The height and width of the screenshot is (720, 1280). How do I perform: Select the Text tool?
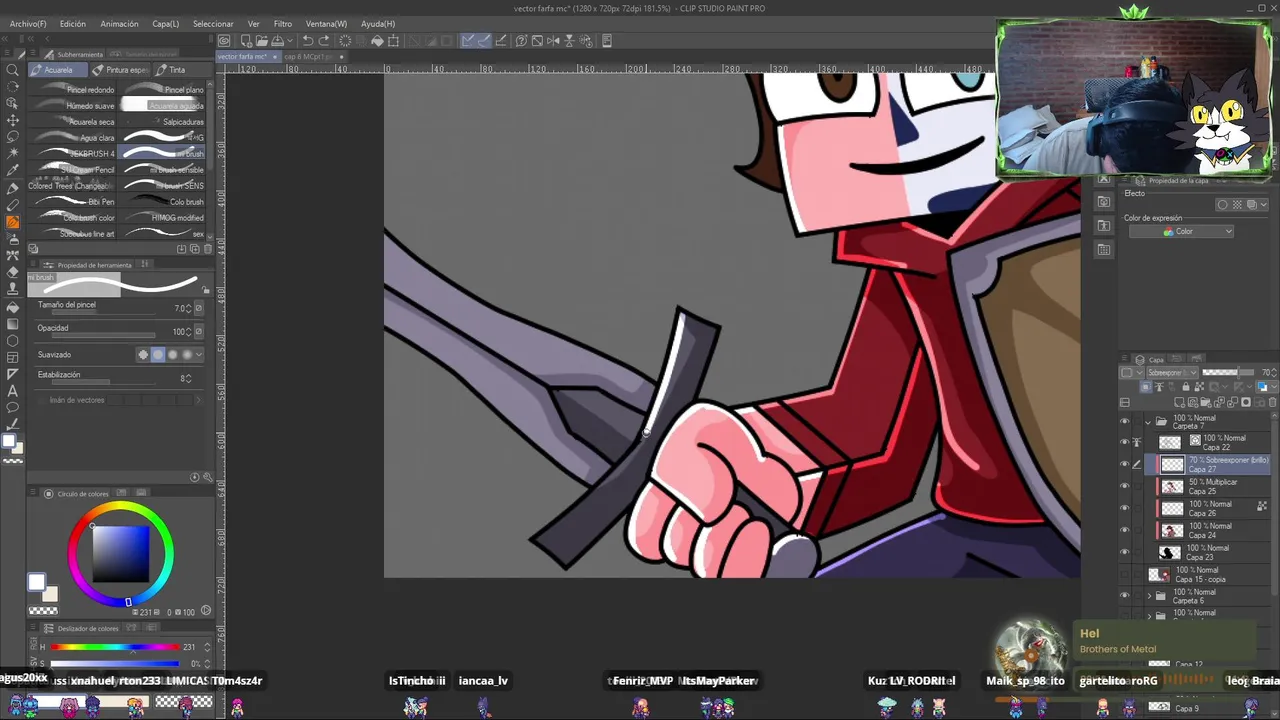tap(13, 391)
